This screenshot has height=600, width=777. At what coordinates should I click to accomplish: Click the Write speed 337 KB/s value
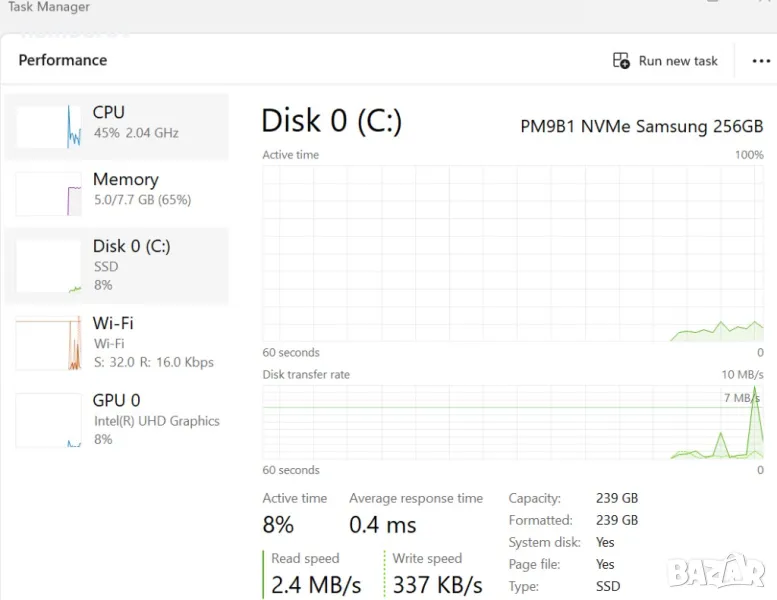437,584
